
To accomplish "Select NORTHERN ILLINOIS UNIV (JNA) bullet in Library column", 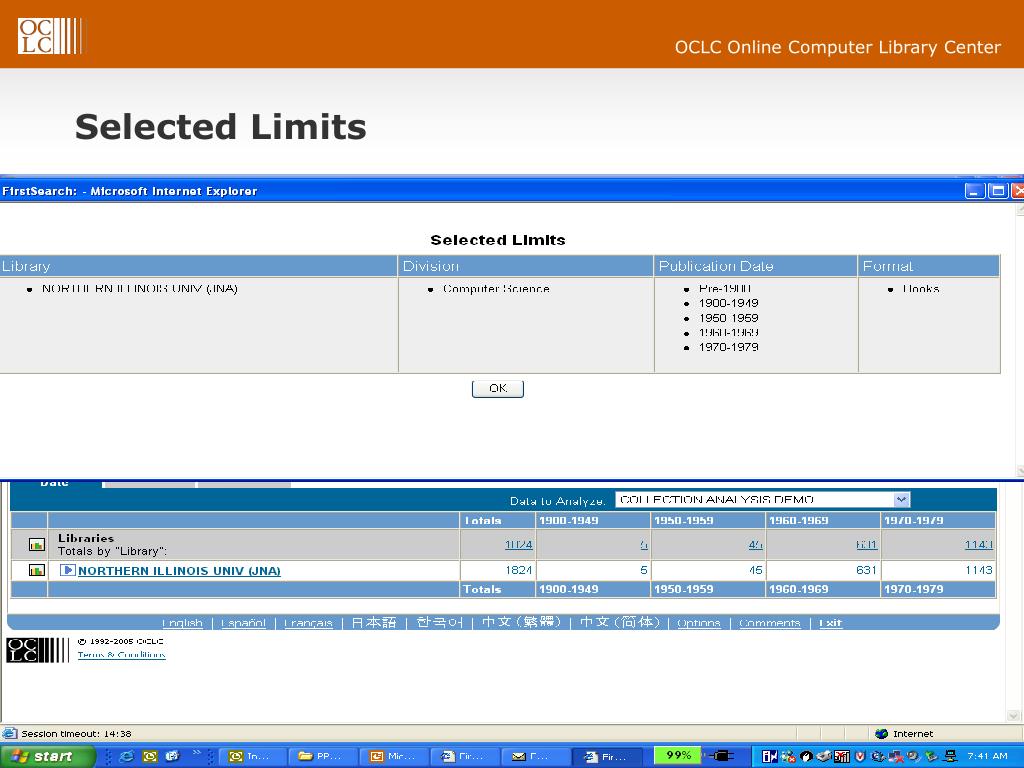I will pyautogui.click(x=139, y=289).
